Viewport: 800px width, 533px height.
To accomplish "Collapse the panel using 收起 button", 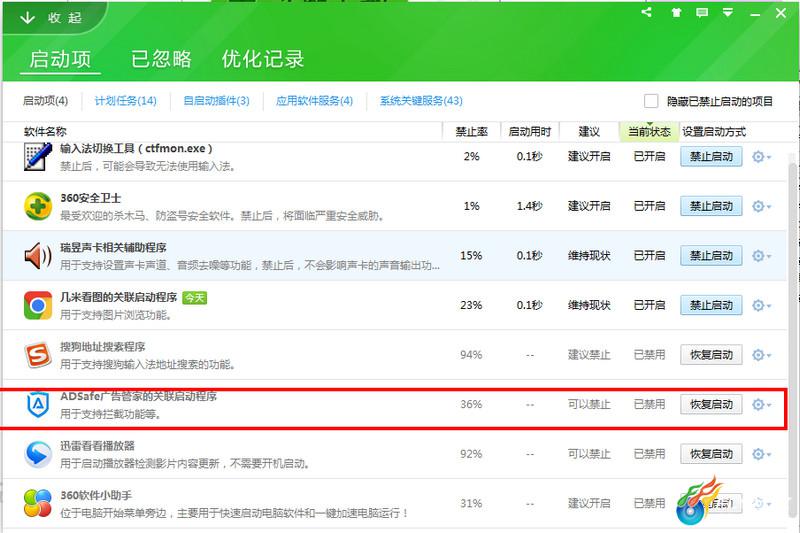I will pyautogui.click(x=51, y=18).
